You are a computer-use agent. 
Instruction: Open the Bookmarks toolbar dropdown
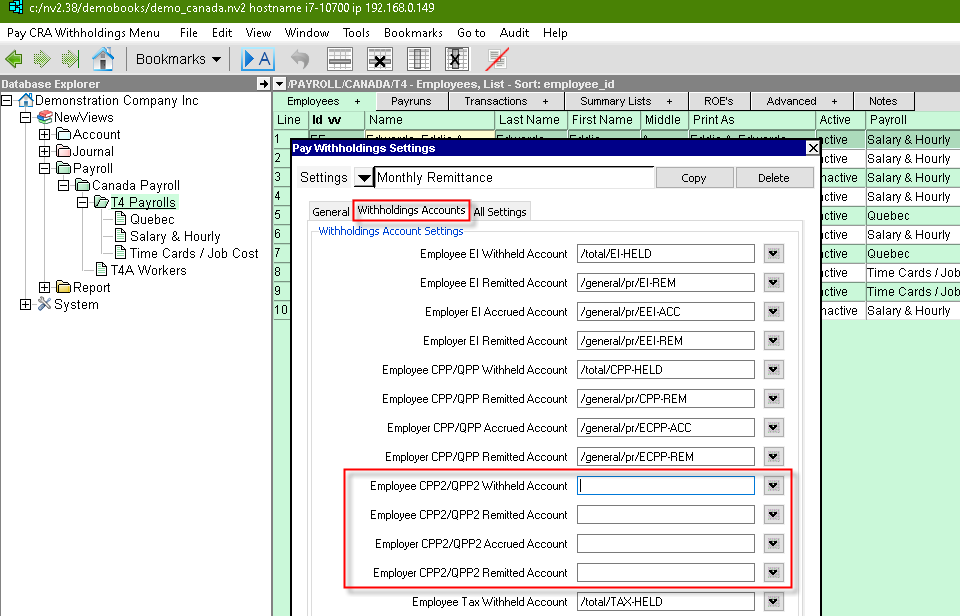pos(179,59)
